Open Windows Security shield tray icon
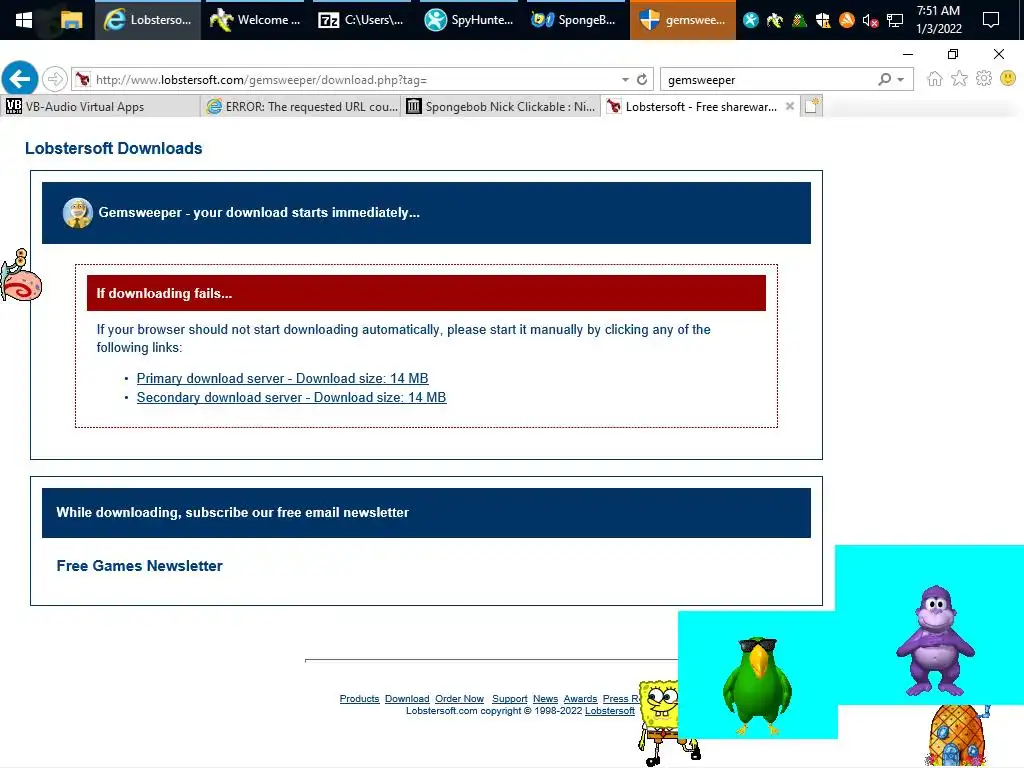1024x768 pixels. (x=823, y=20)
